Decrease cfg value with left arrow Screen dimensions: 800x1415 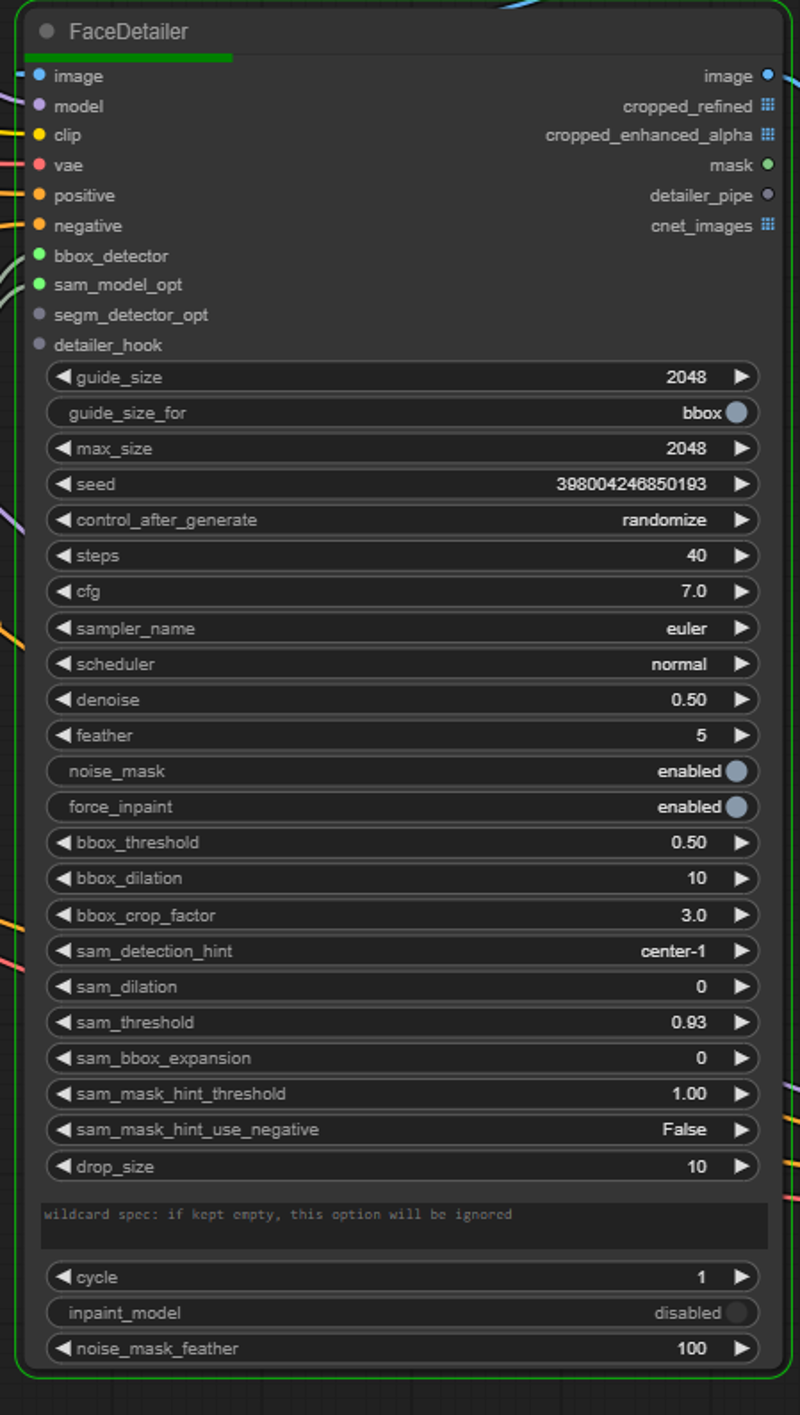tap(64, 592)
